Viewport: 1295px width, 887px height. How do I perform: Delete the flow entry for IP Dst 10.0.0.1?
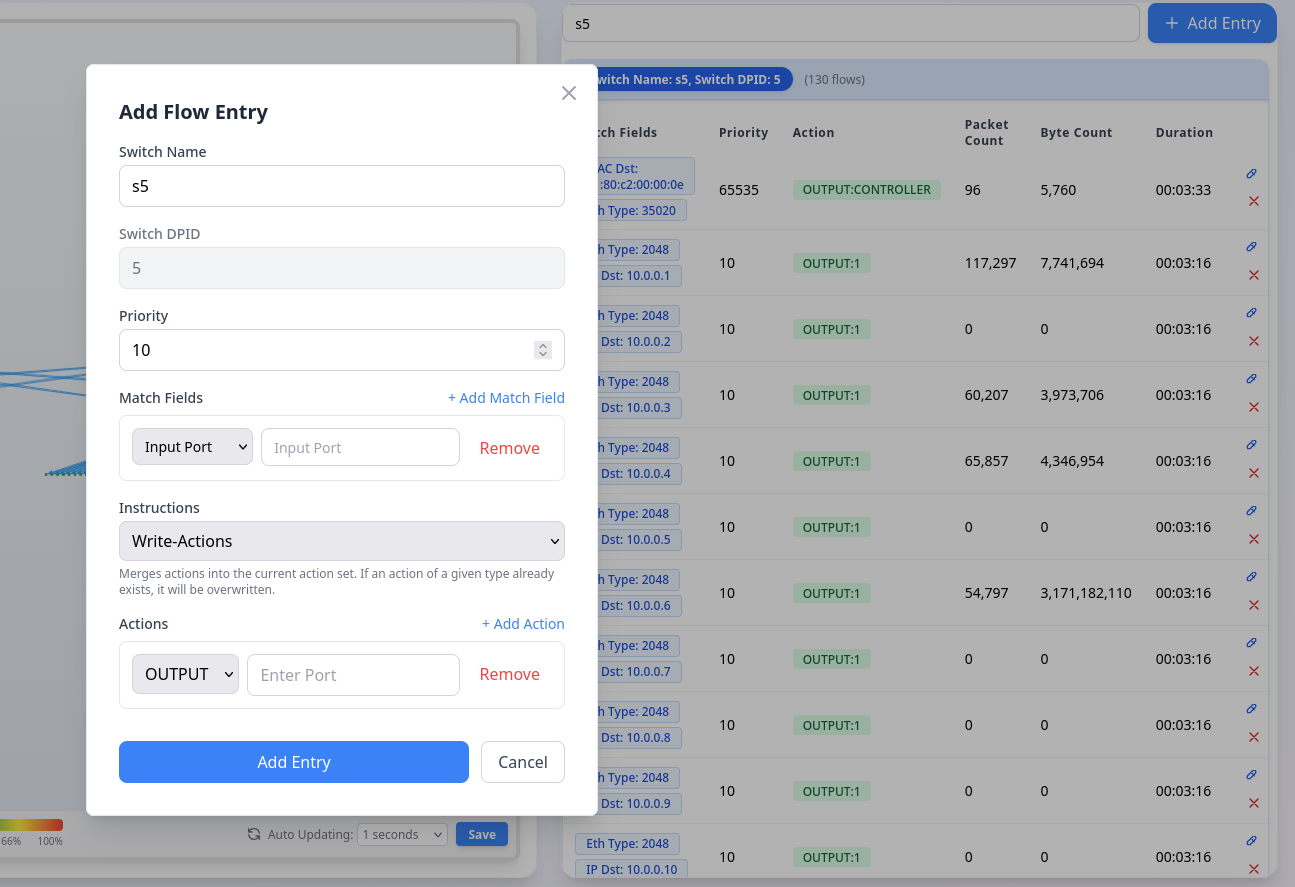click(1253, 275)
